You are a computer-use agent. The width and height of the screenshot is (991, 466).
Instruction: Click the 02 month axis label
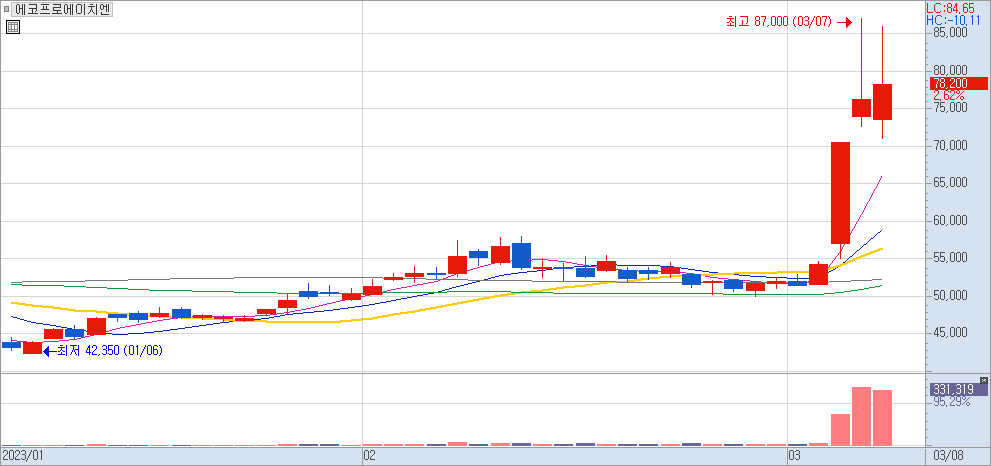click(370, 456)
